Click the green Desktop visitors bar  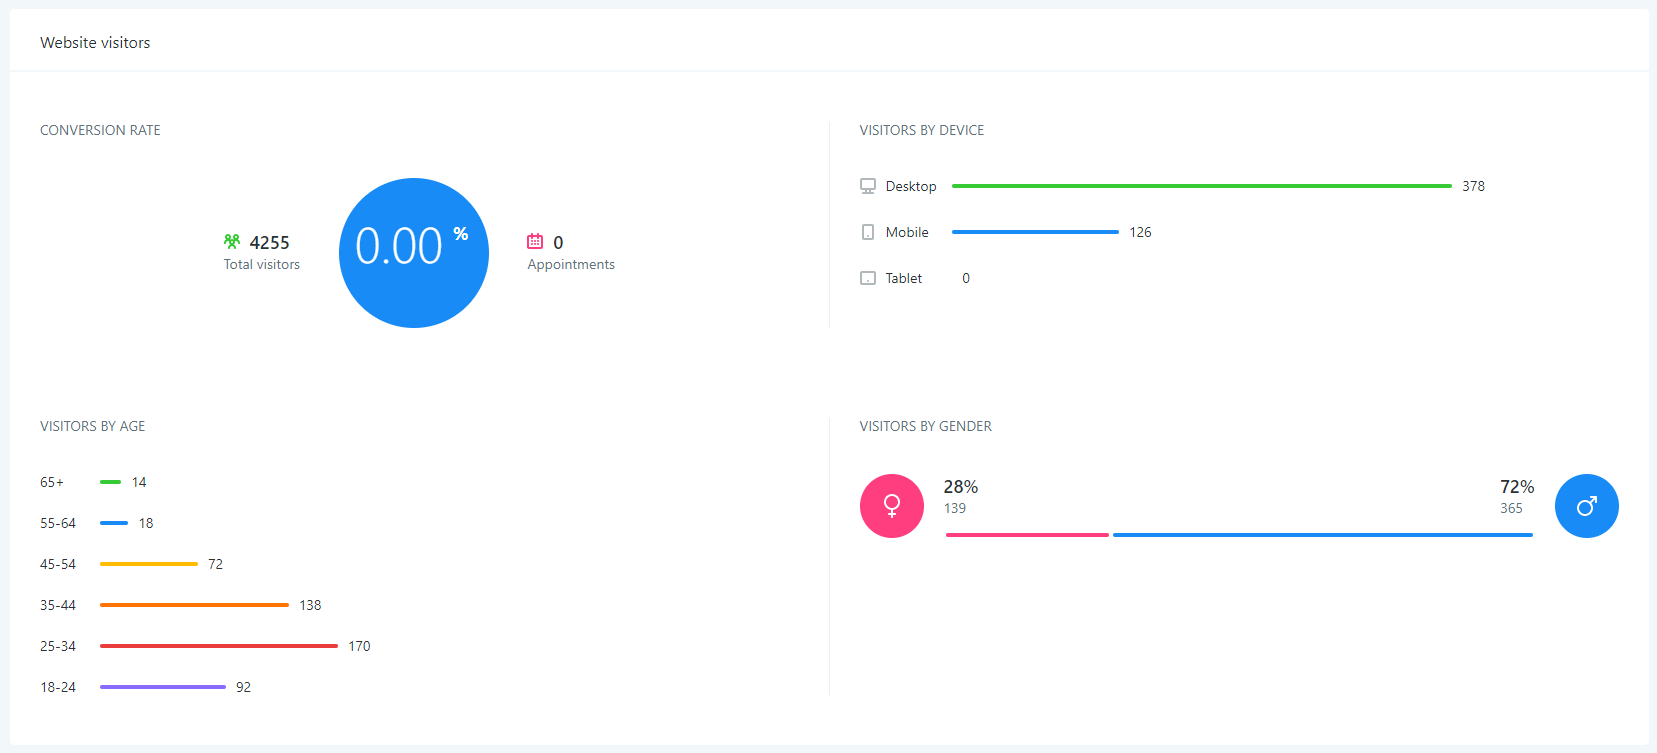pos(1201,186)
